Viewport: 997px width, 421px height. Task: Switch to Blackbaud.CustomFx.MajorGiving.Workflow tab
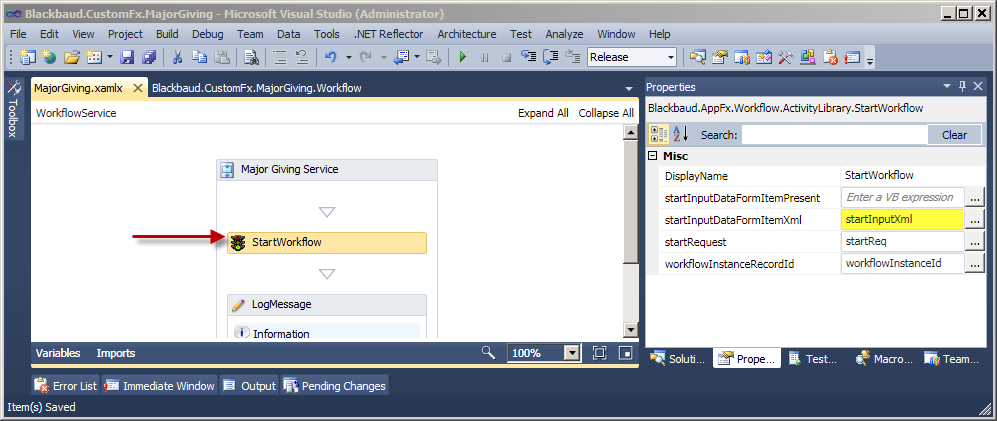256,88
